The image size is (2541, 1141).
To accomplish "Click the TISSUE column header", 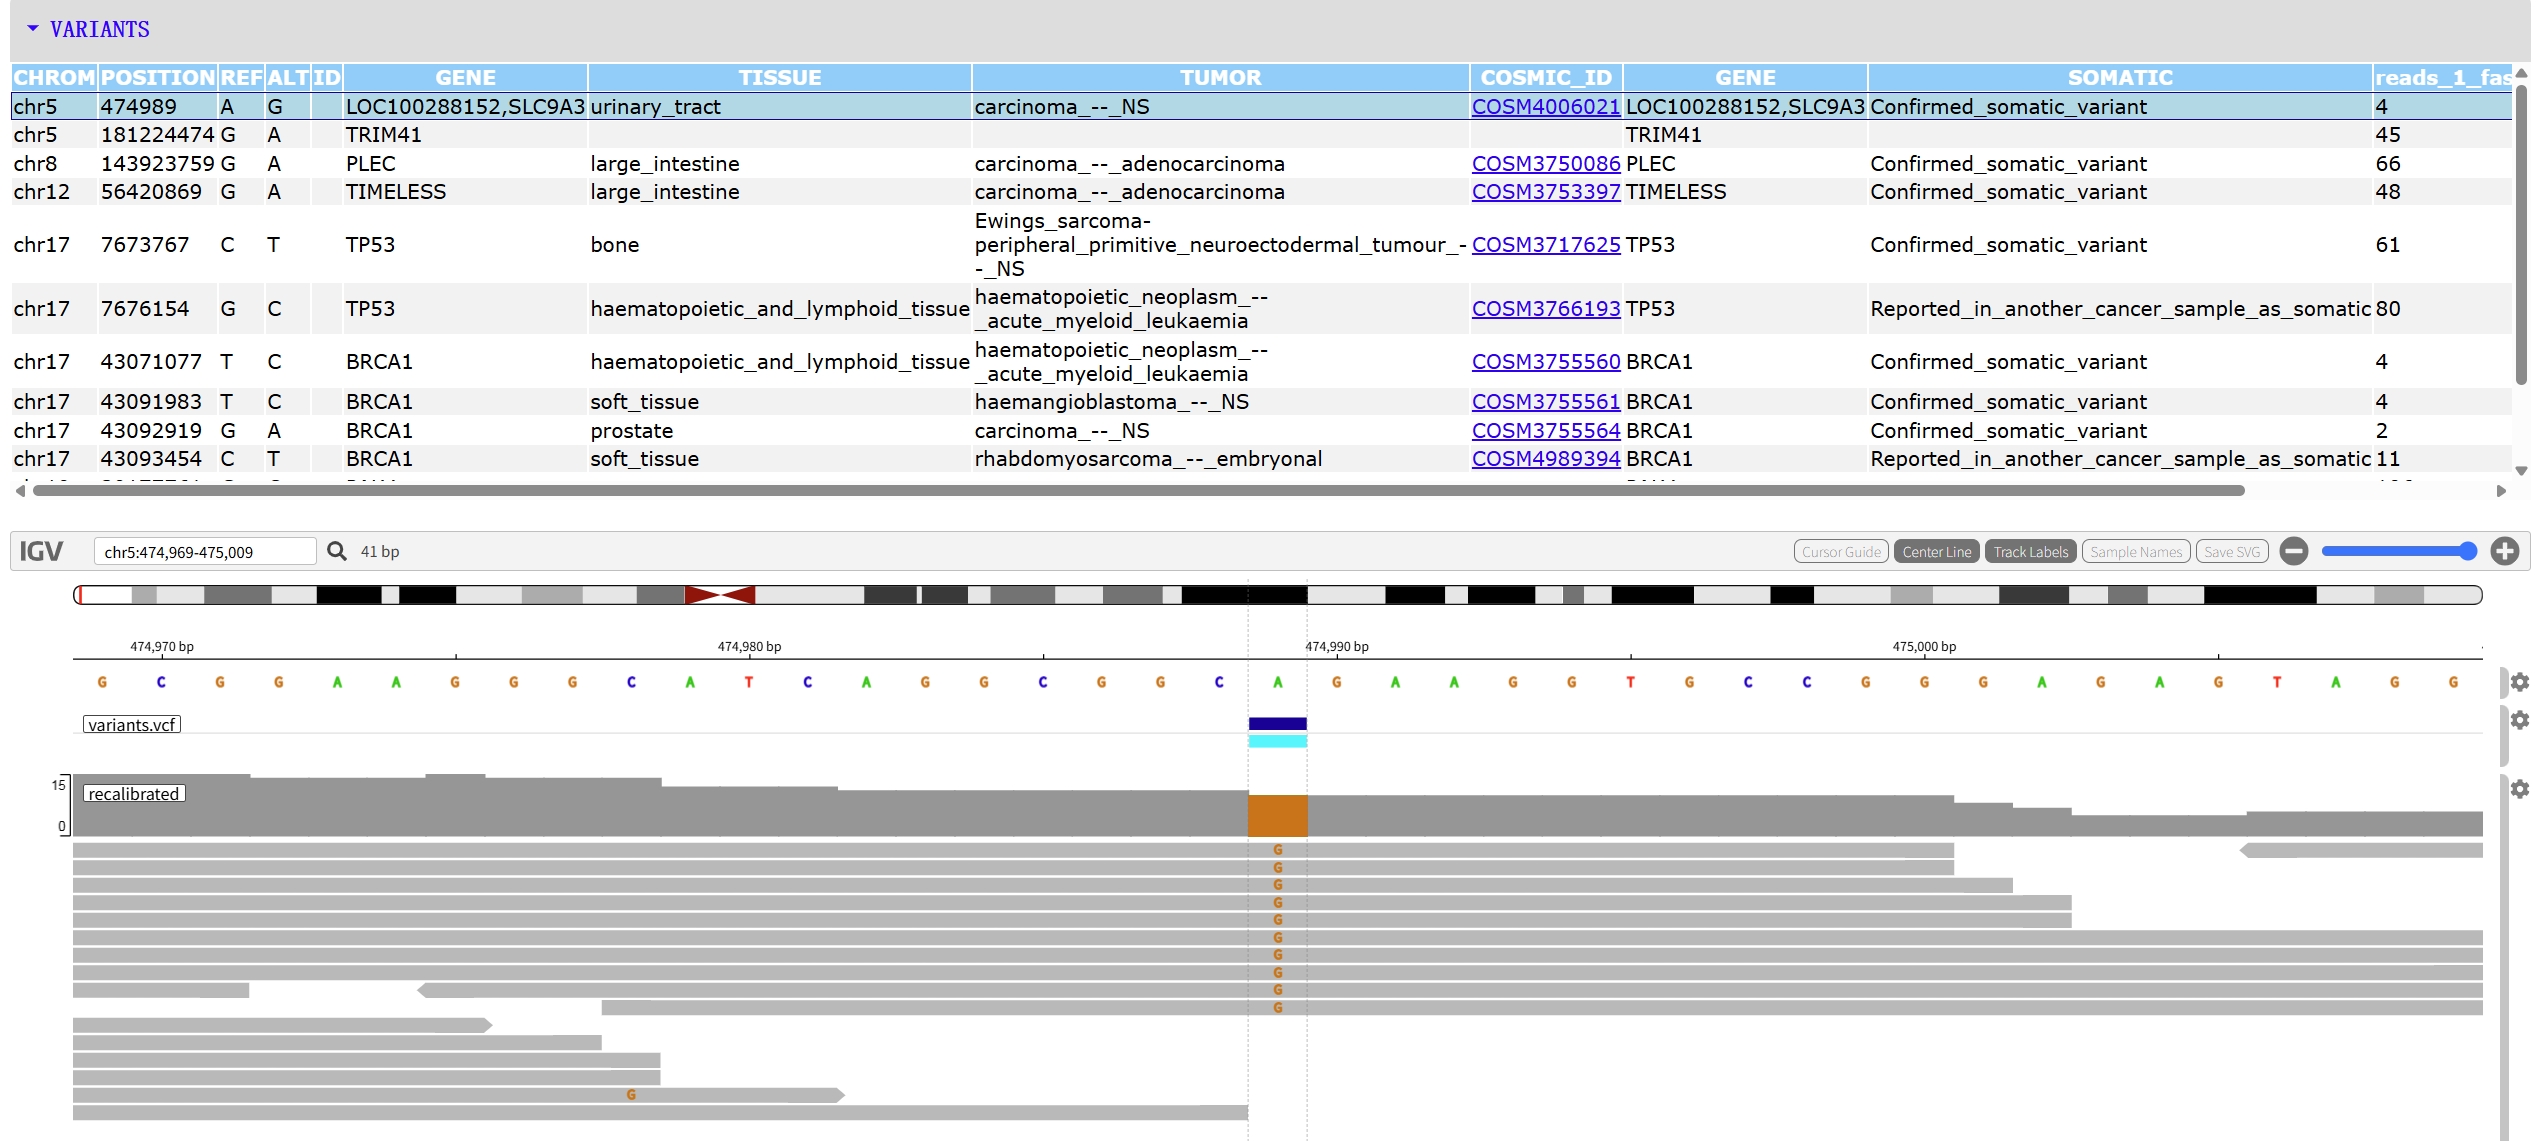I will [x=779, y=78].
